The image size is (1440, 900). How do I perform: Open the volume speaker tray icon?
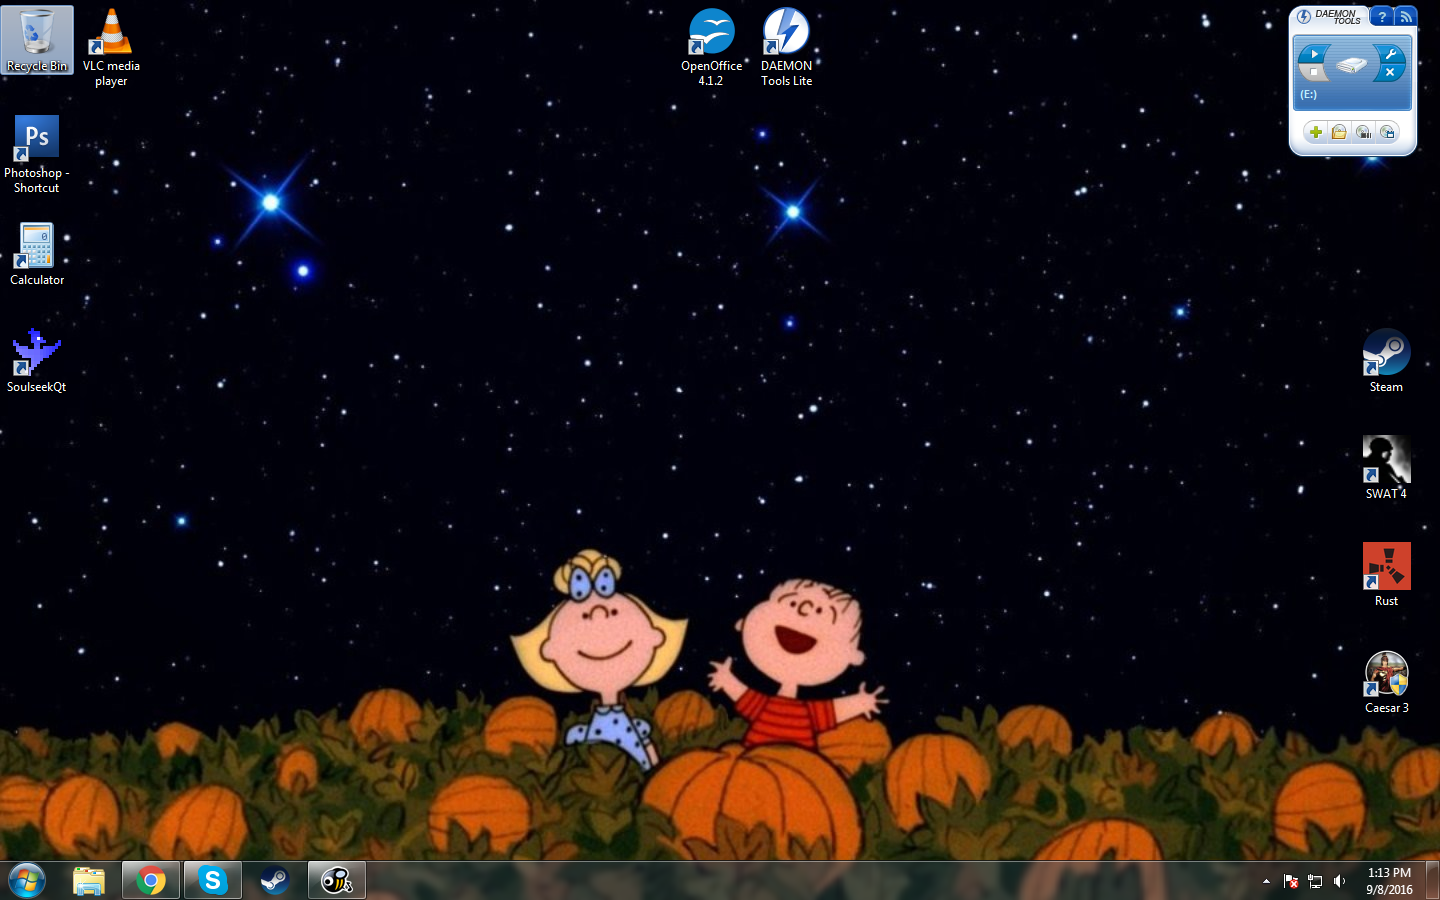point(1340,881)
